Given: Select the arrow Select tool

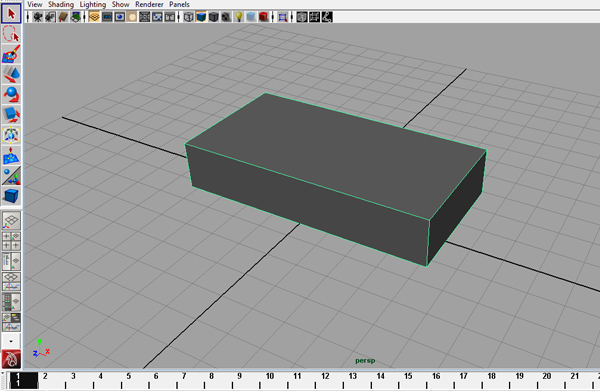Looking at the screenshot, I should (11, 14).
